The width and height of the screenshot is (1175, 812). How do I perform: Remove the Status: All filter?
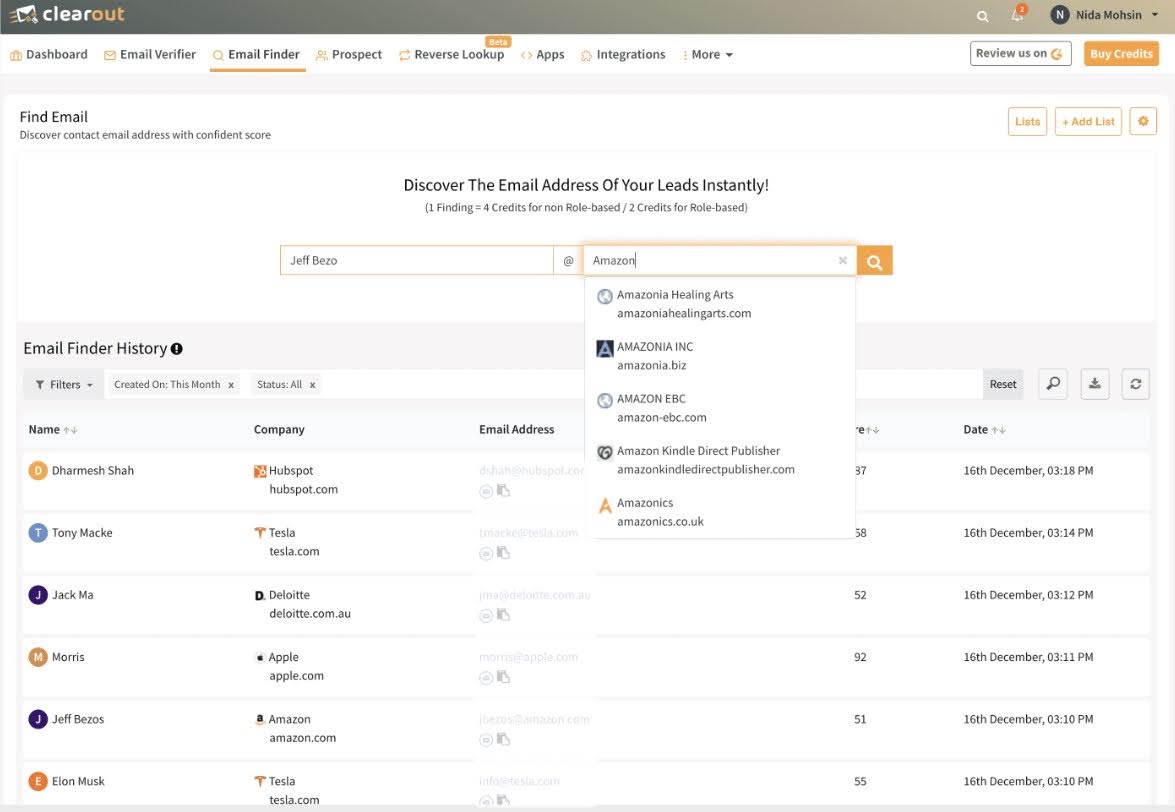(x=312, y=385)
